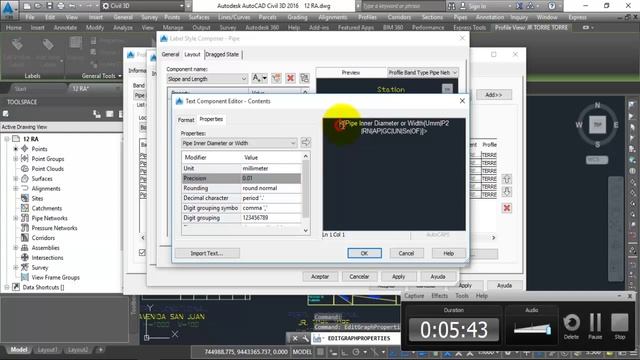Viewport: 640px width, 360px height.
Task: Switch to General tab in Label Composer
Action: [x=170, y=54]
